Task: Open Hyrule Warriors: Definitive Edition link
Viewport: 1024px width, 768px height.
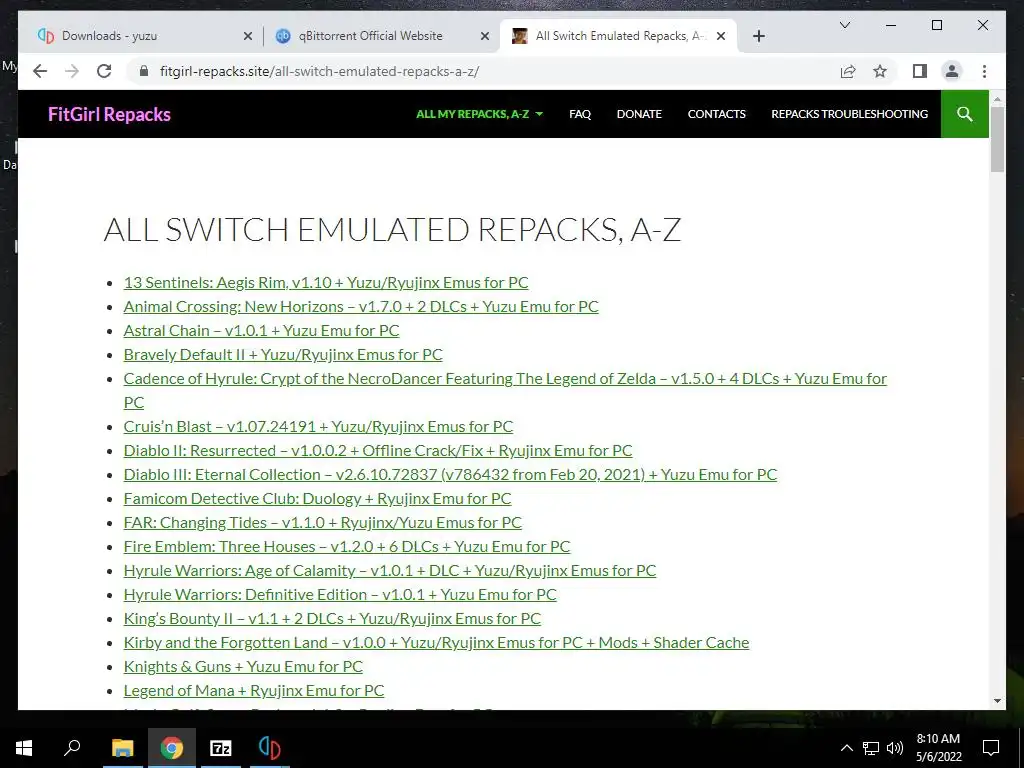Action: [x=340, y=595]
